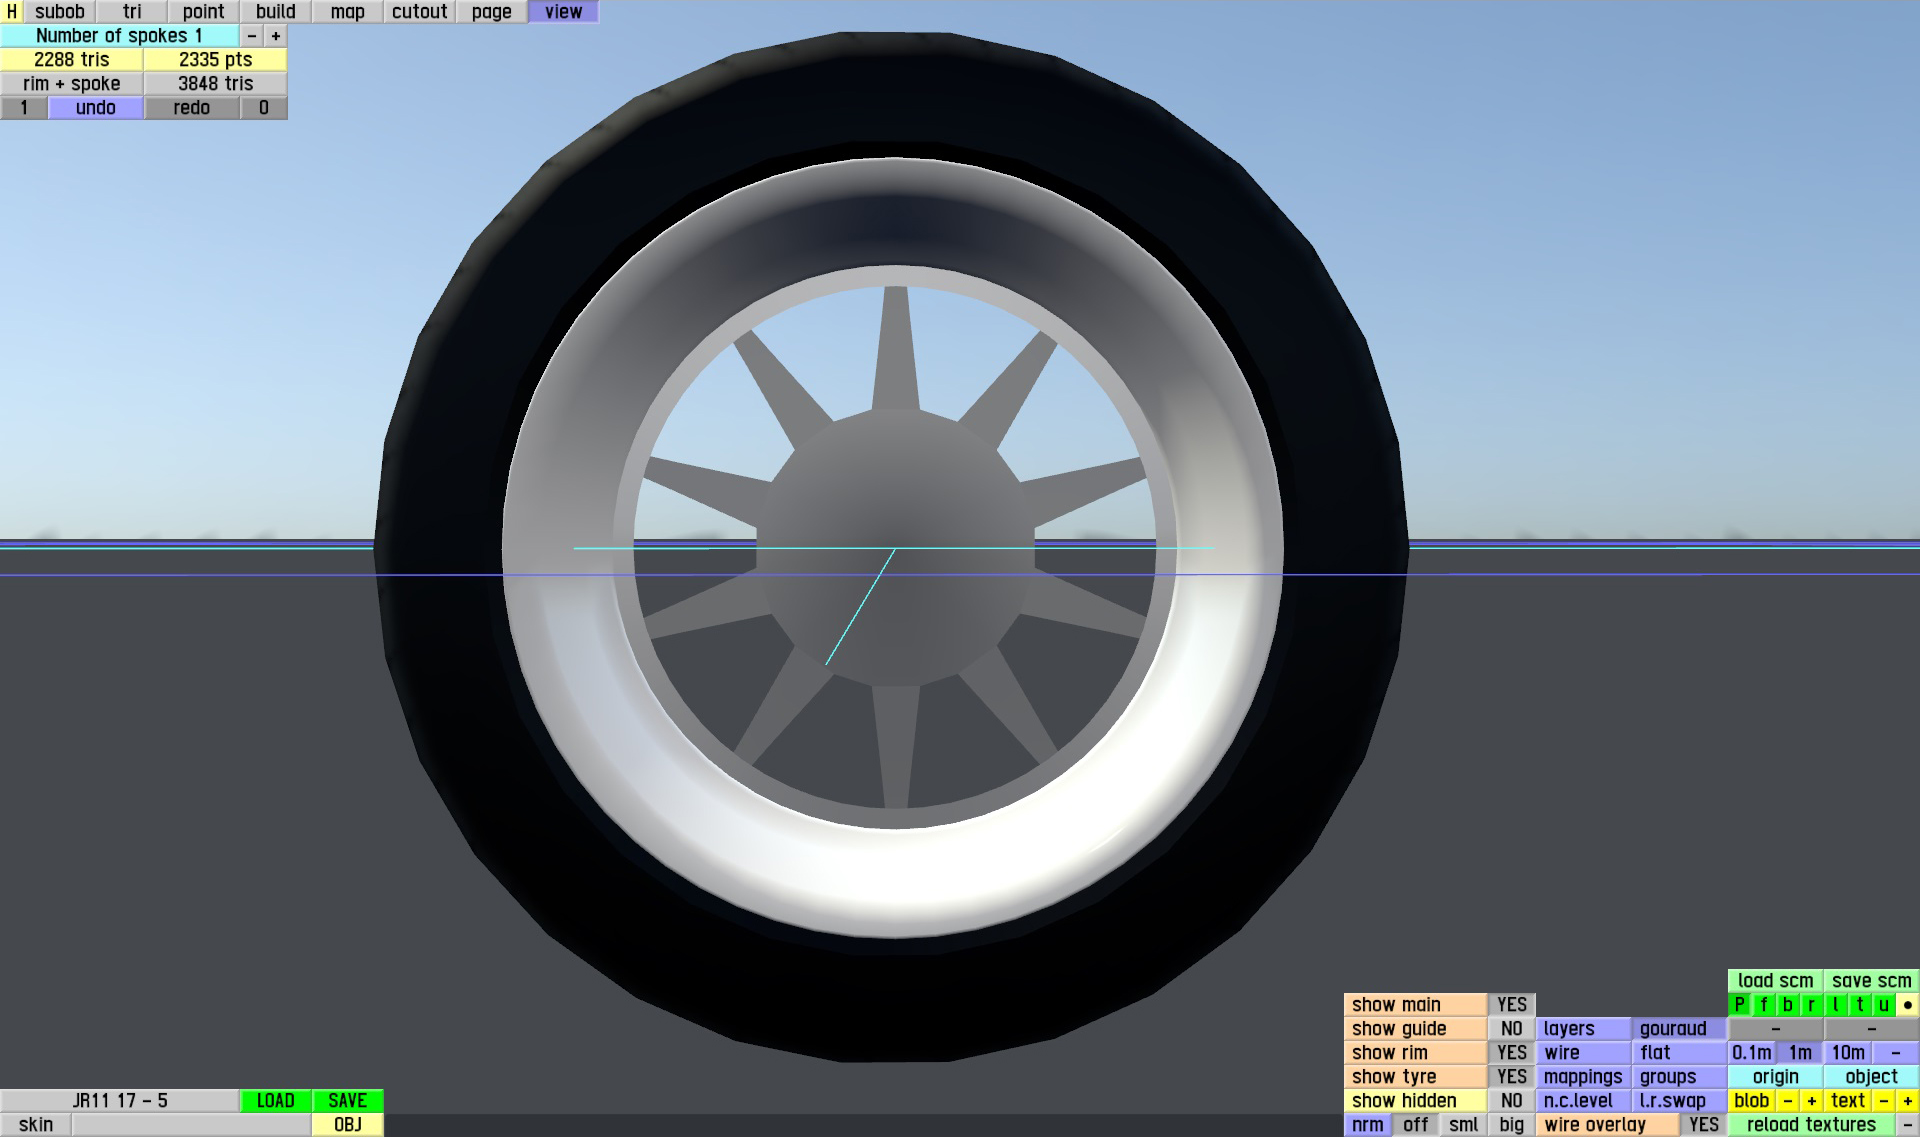This screenshot has height=1137, width=1920.
Task: Select the t top view button
Action: click(1859, 1005)
